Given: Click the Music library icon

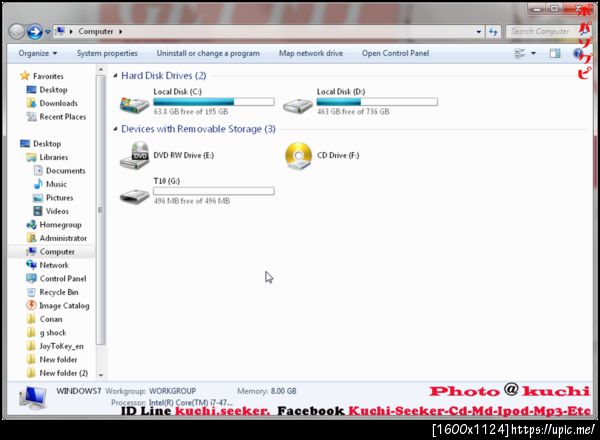Looking at the screenshot, I should click(x=38, y=184).
